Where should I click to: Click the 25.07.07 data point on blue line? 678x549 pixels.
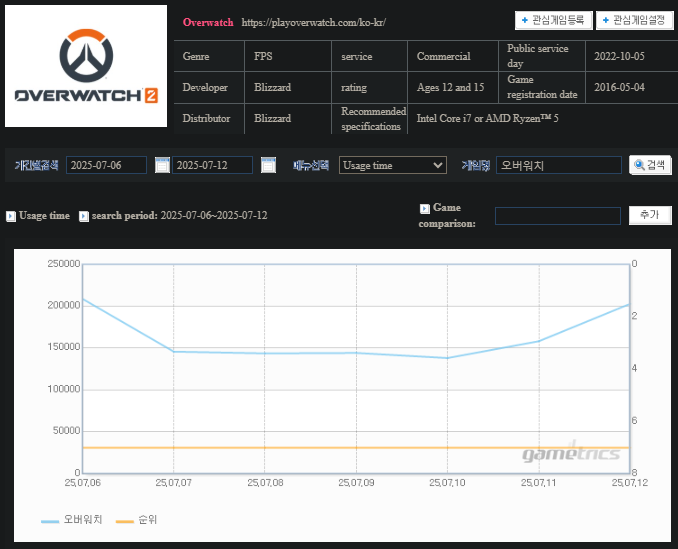point(173,351)
